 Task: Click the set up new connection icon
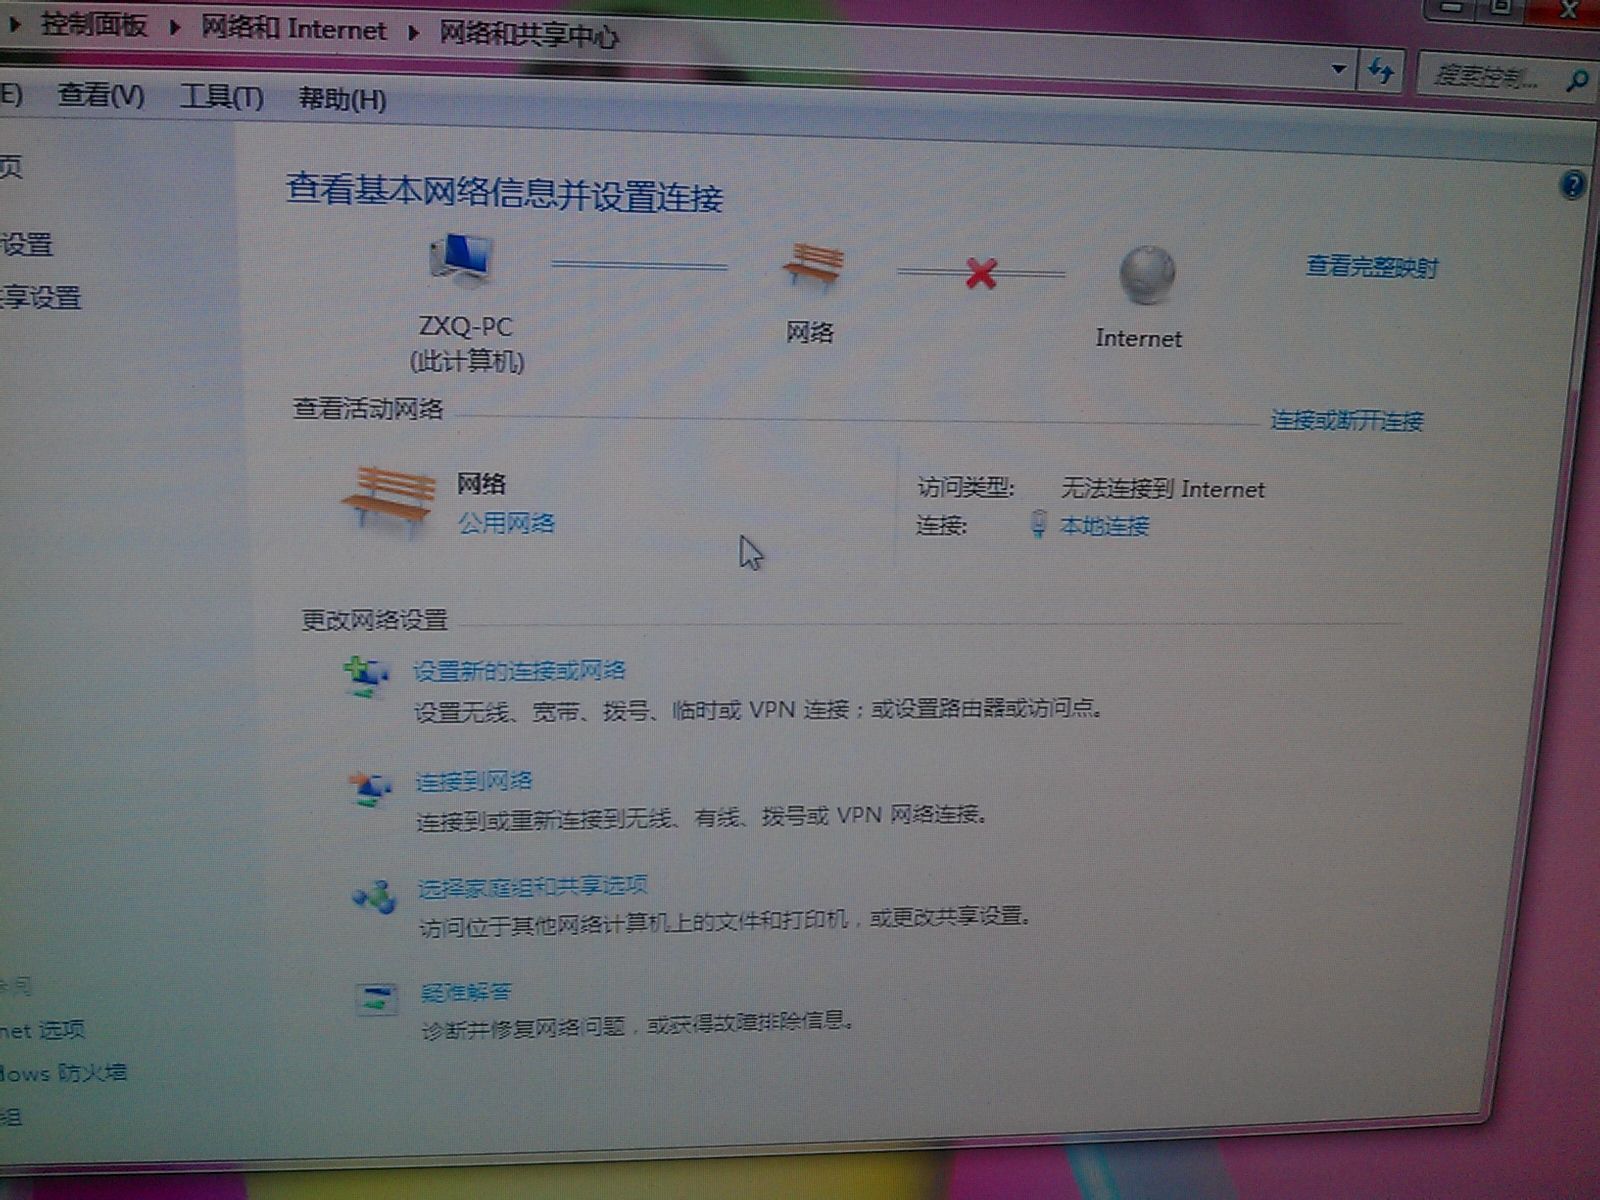tap(365, 677)
